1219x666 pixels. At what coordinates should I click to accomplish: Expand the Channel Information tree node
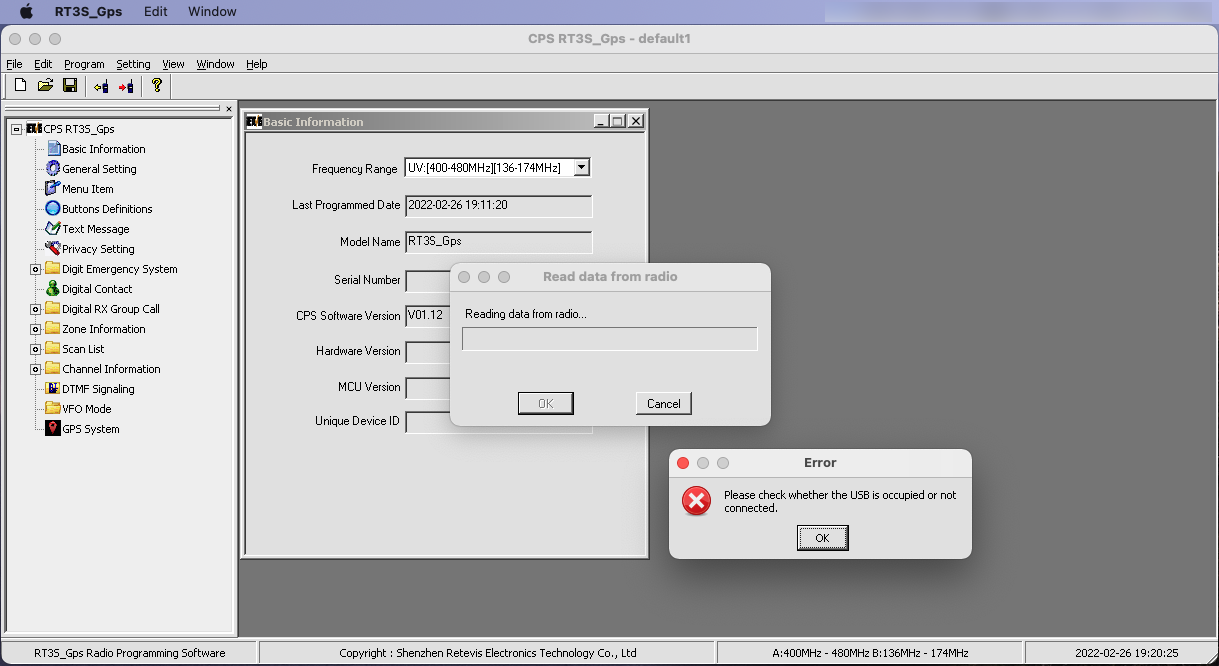tap(33, 368)
